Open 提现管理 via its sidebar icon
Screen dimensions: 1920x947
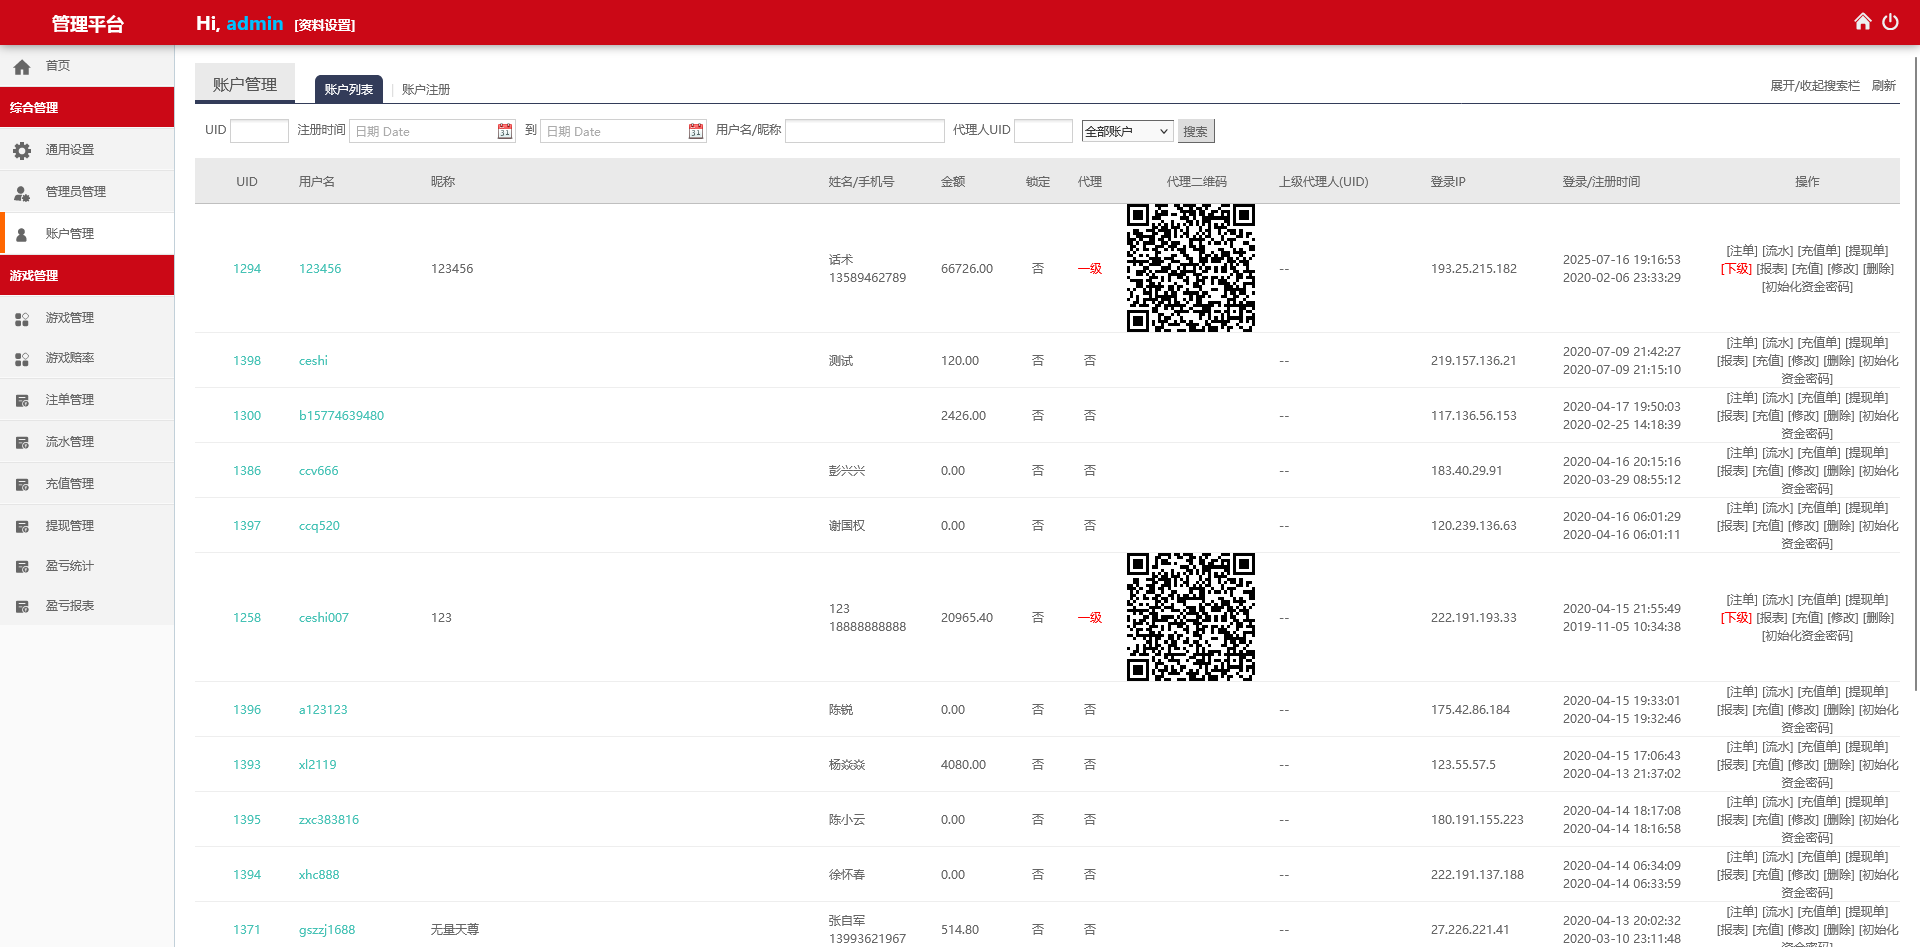point(22,525)
